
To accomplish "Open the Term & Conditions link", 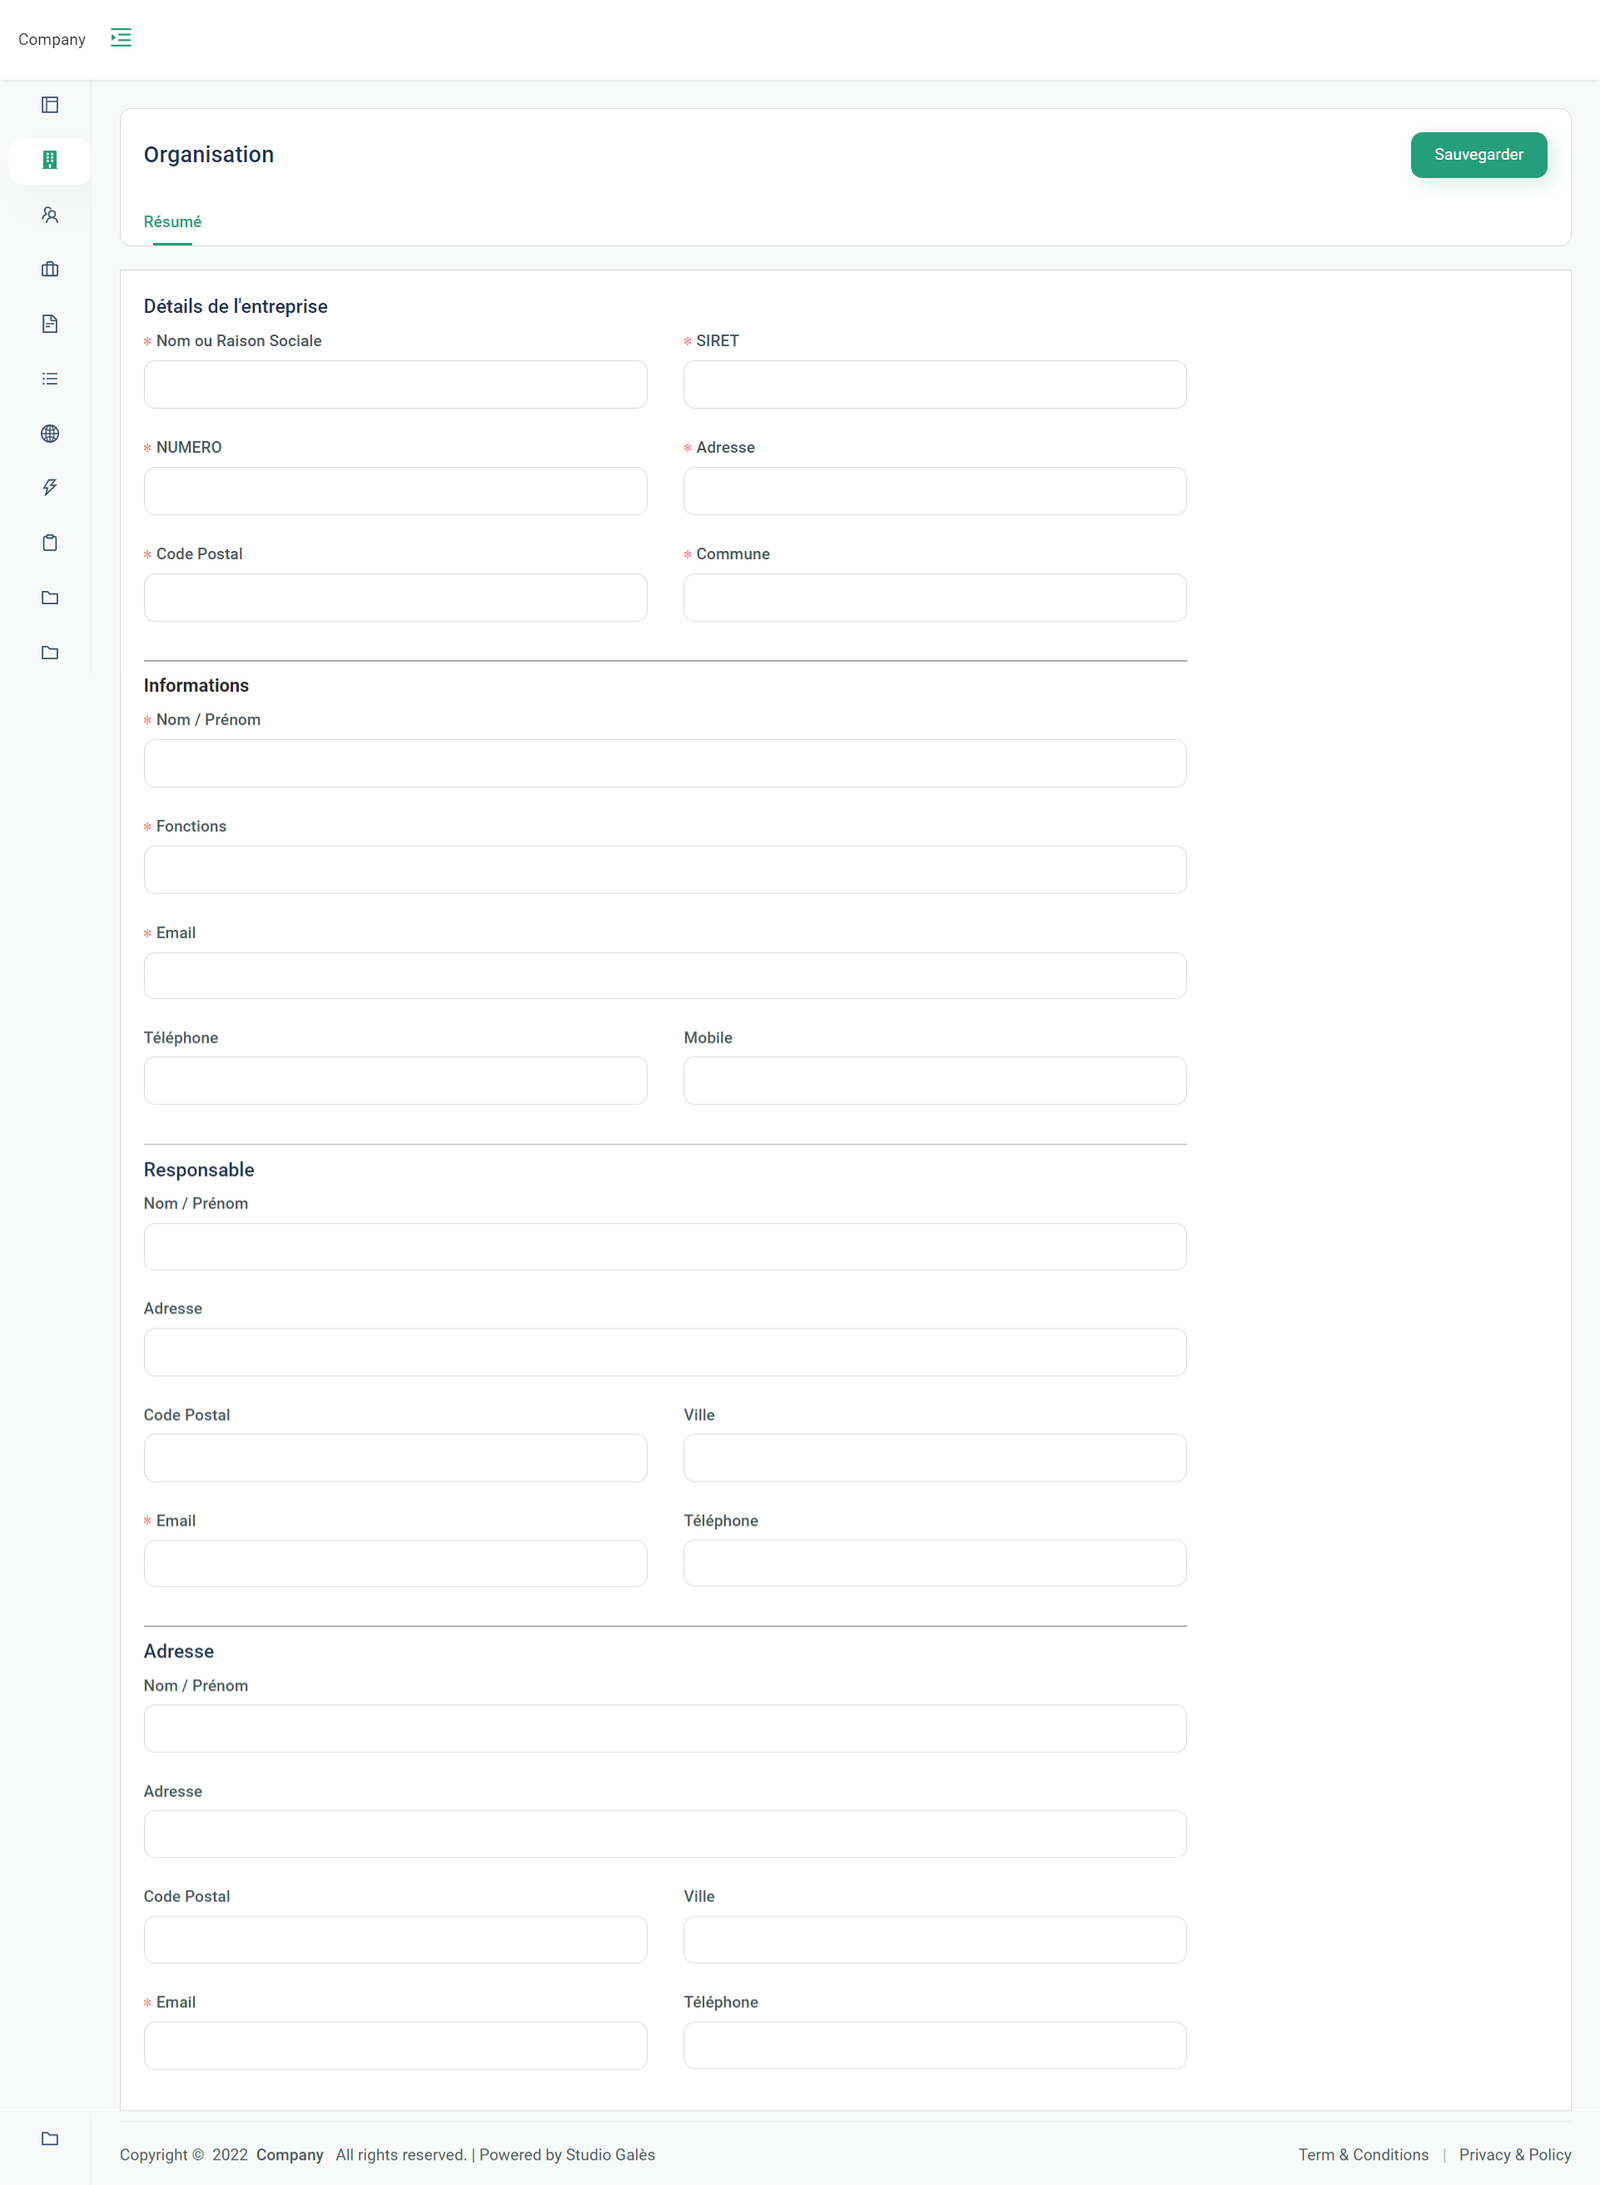I will coord(1363,2155).
